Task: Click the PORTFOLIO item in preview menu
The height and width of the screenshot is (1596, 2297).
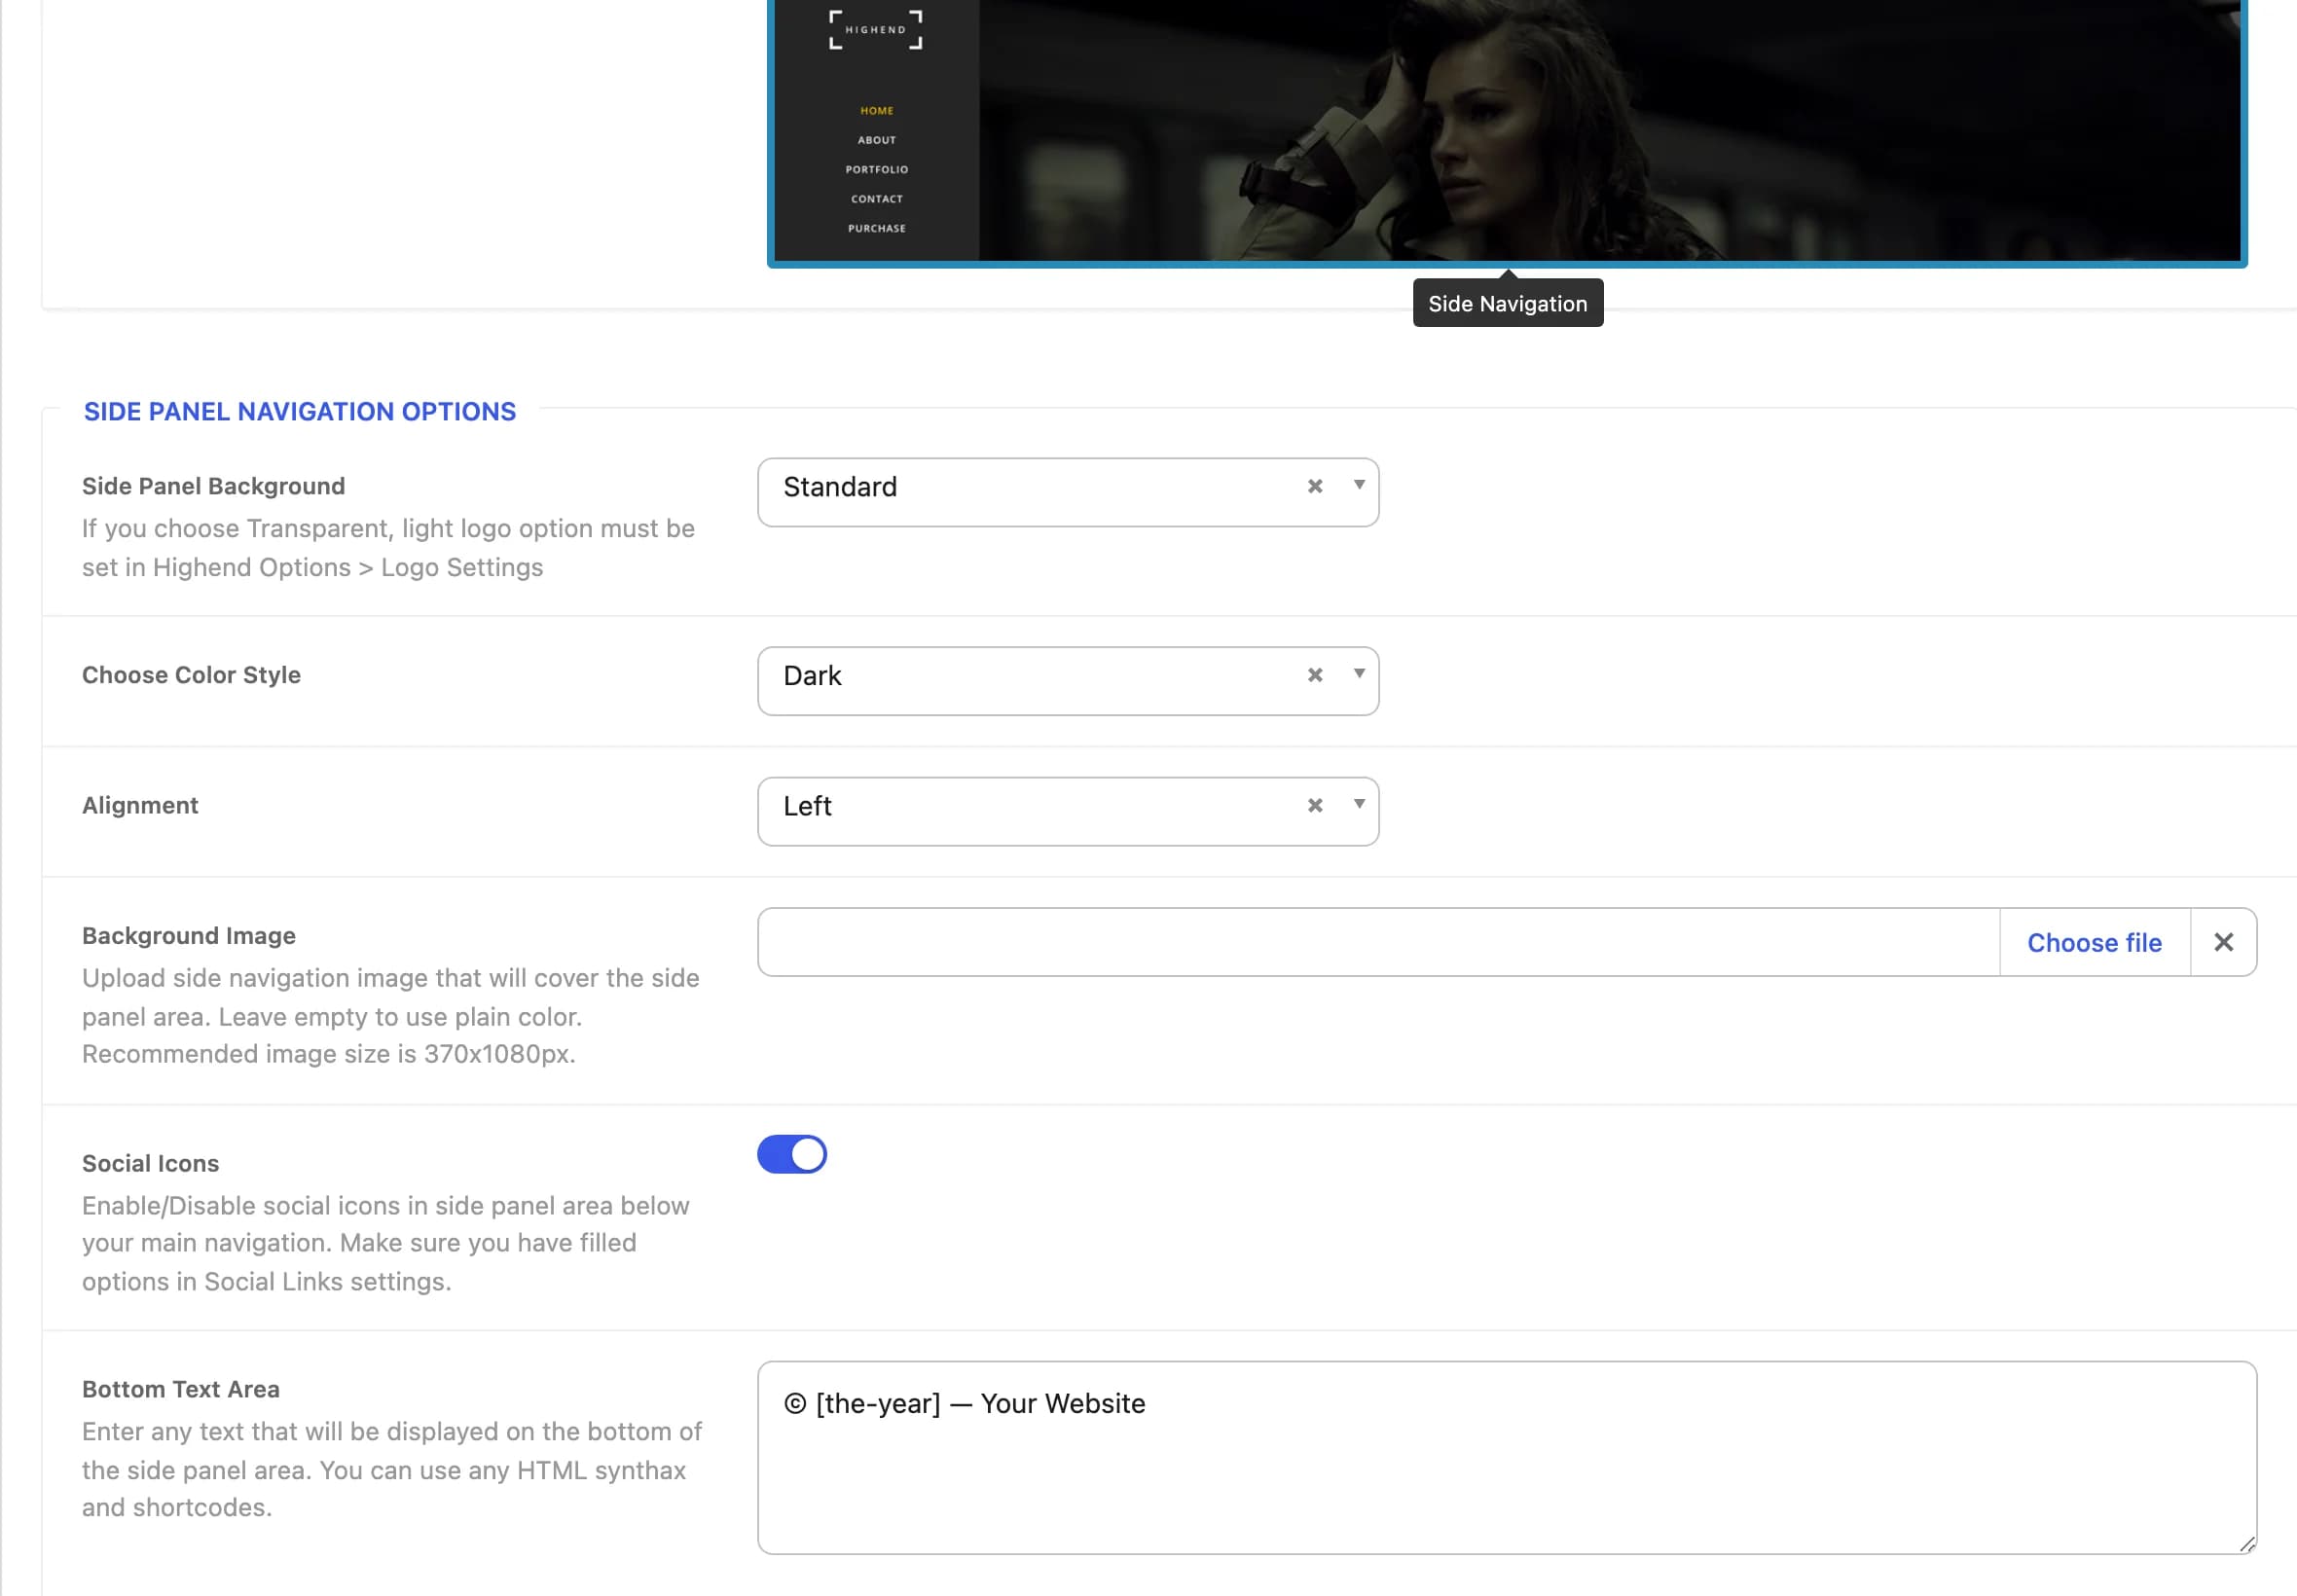Action: pos(877,170)
